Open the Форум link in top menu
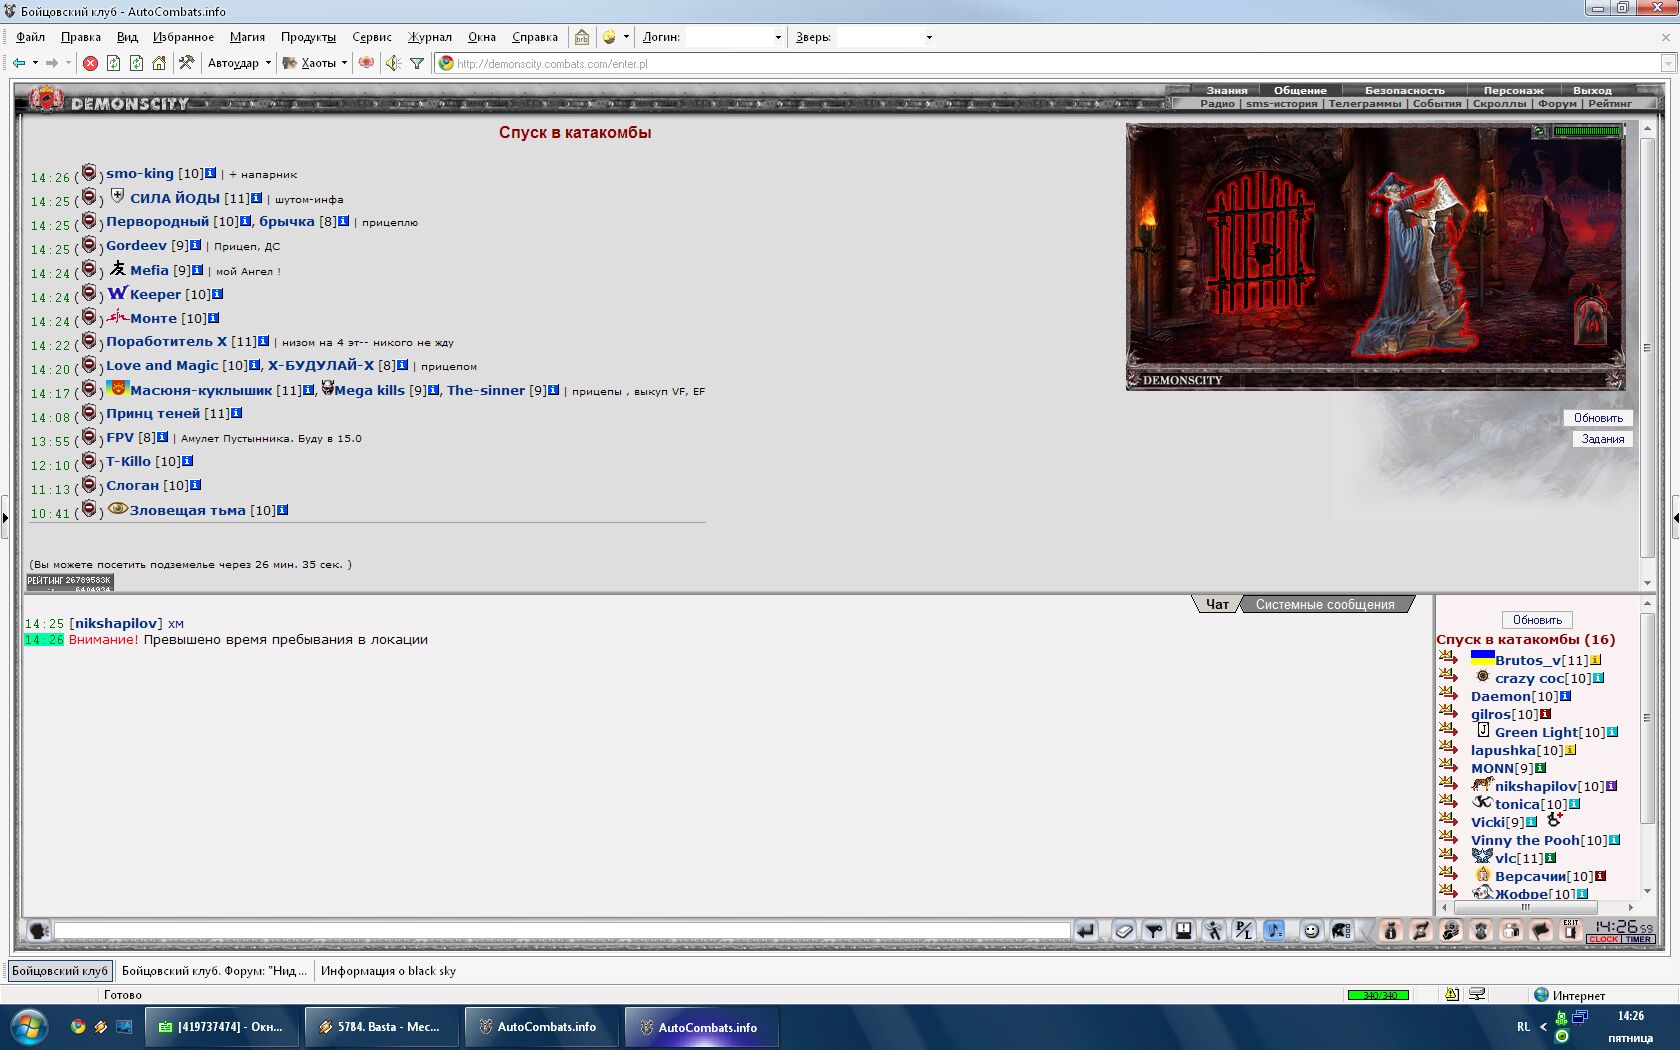1680x1050 pixels. pos(1557,103)
